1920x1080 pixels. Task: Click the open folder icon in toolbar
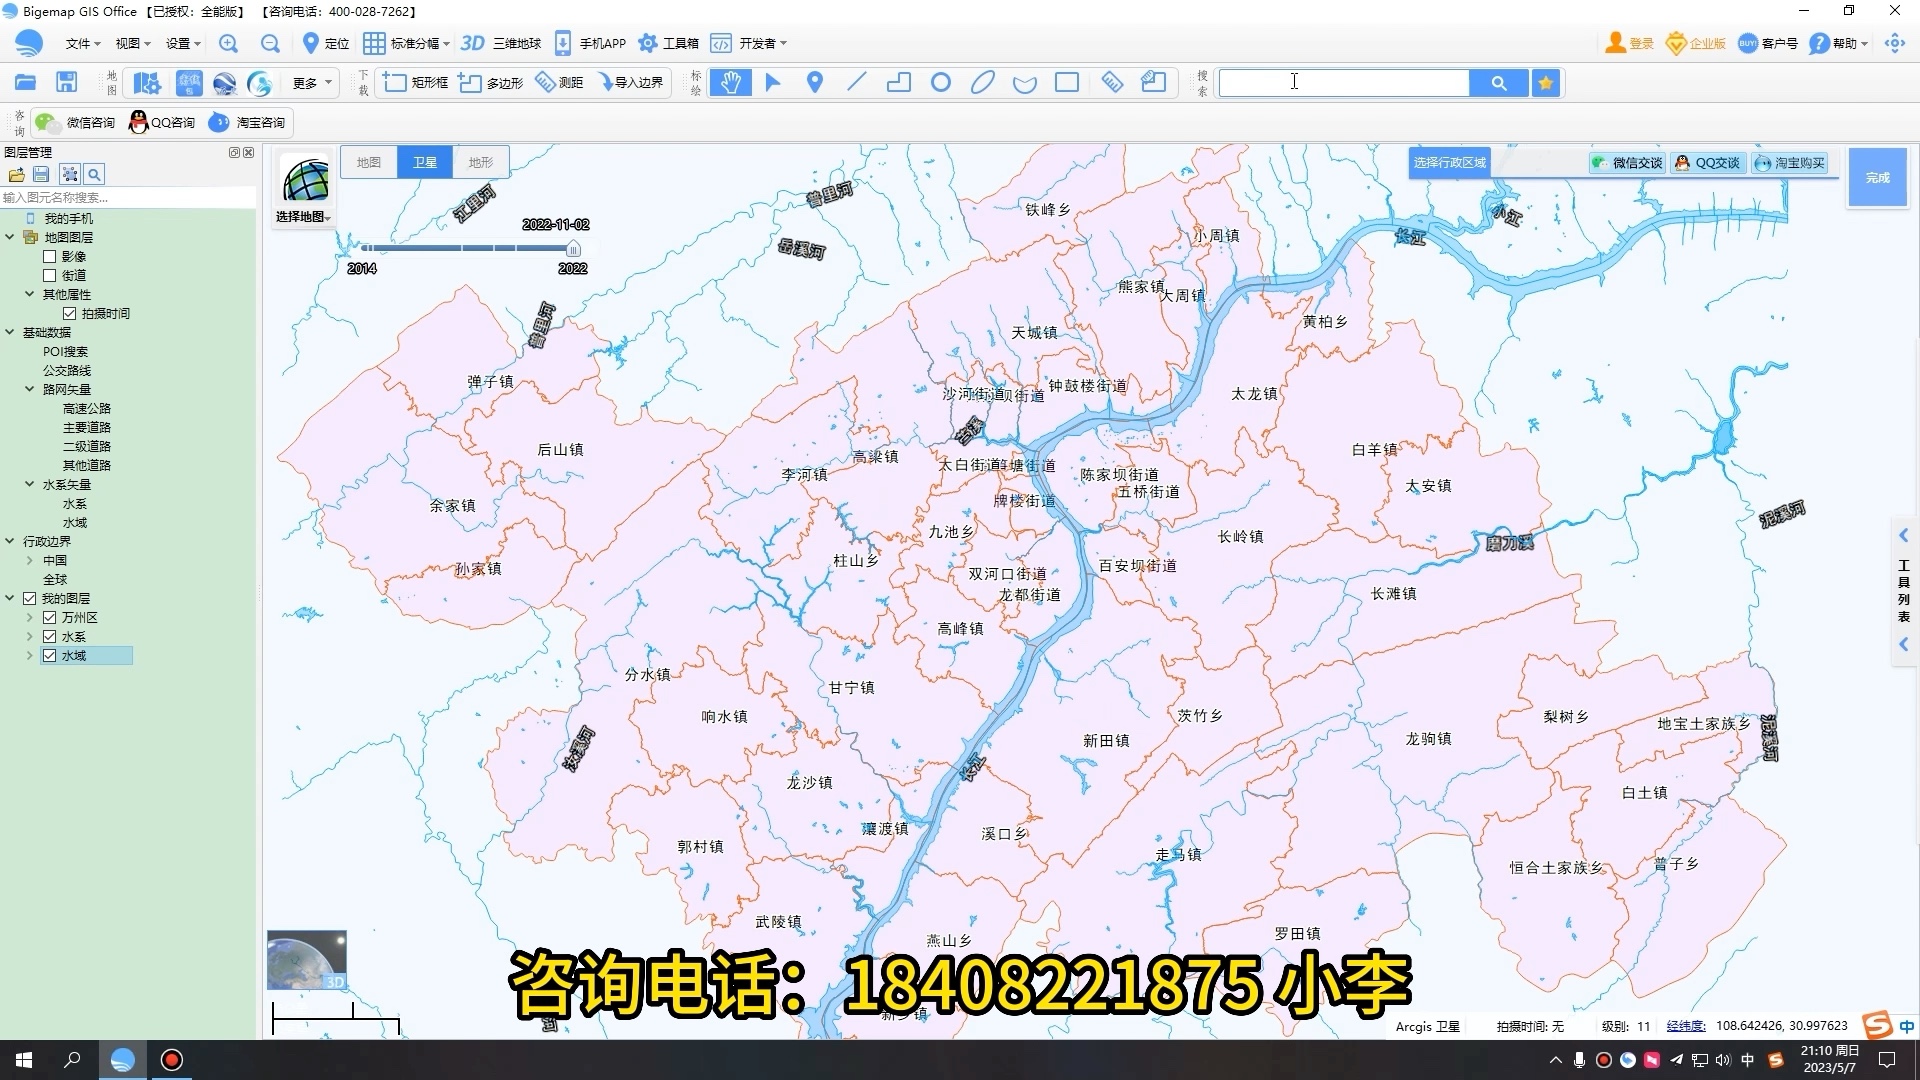[x=26, y=82]
